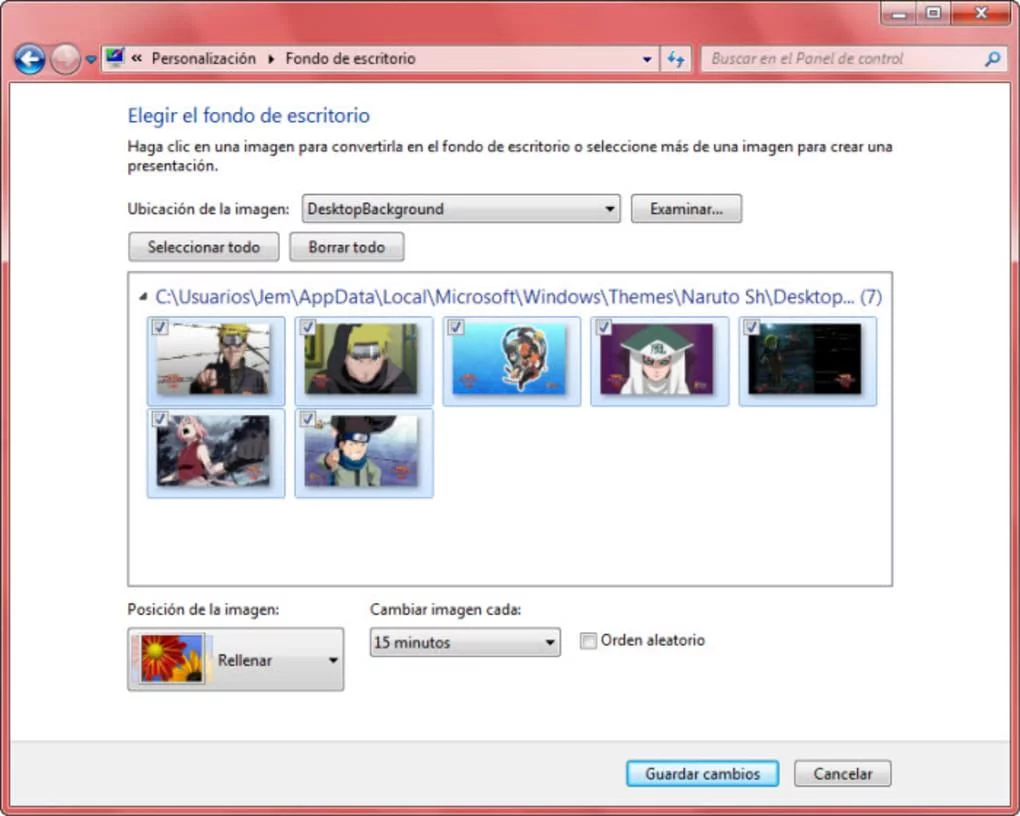Enable the Orden aleatorio checkbox
1020x816 pixels.
point(588,641)
